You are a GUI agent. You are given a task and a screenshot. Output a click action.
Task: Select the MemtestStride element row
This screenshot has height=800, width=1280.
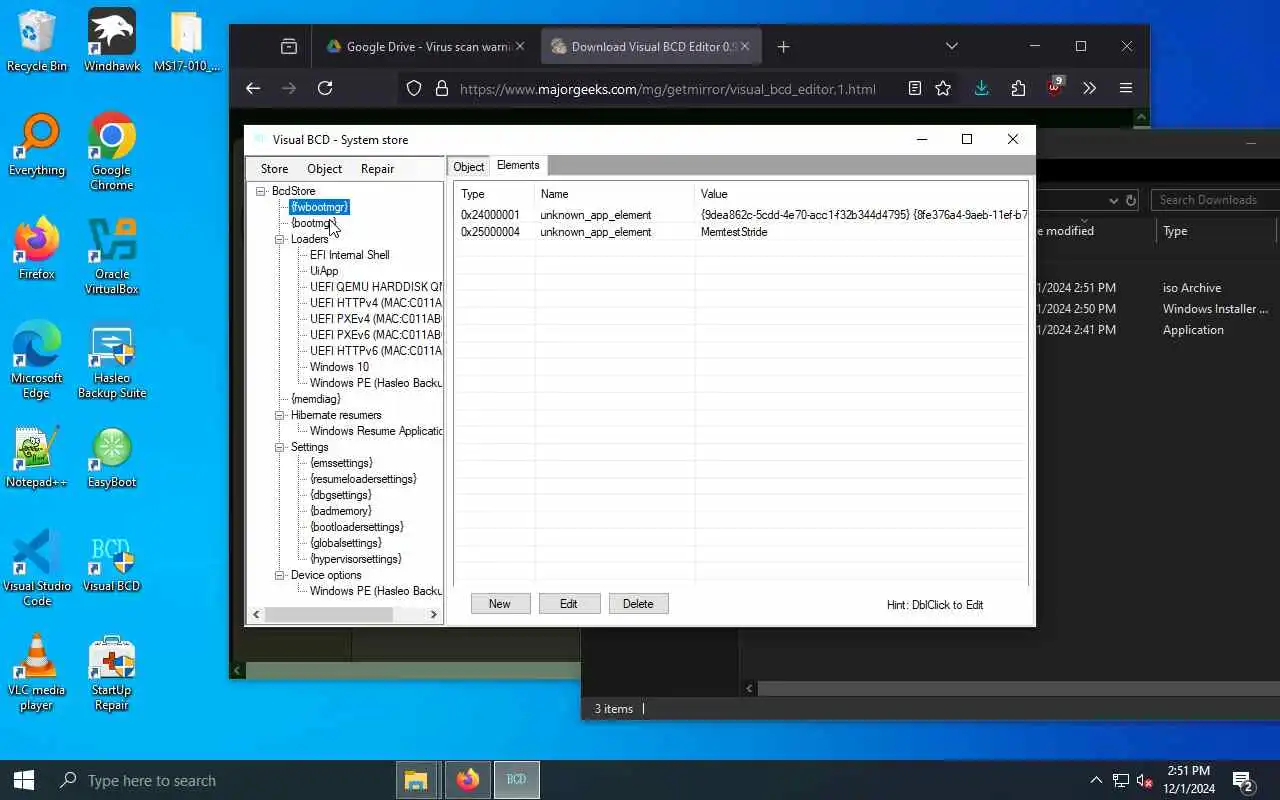pos(740,232)
